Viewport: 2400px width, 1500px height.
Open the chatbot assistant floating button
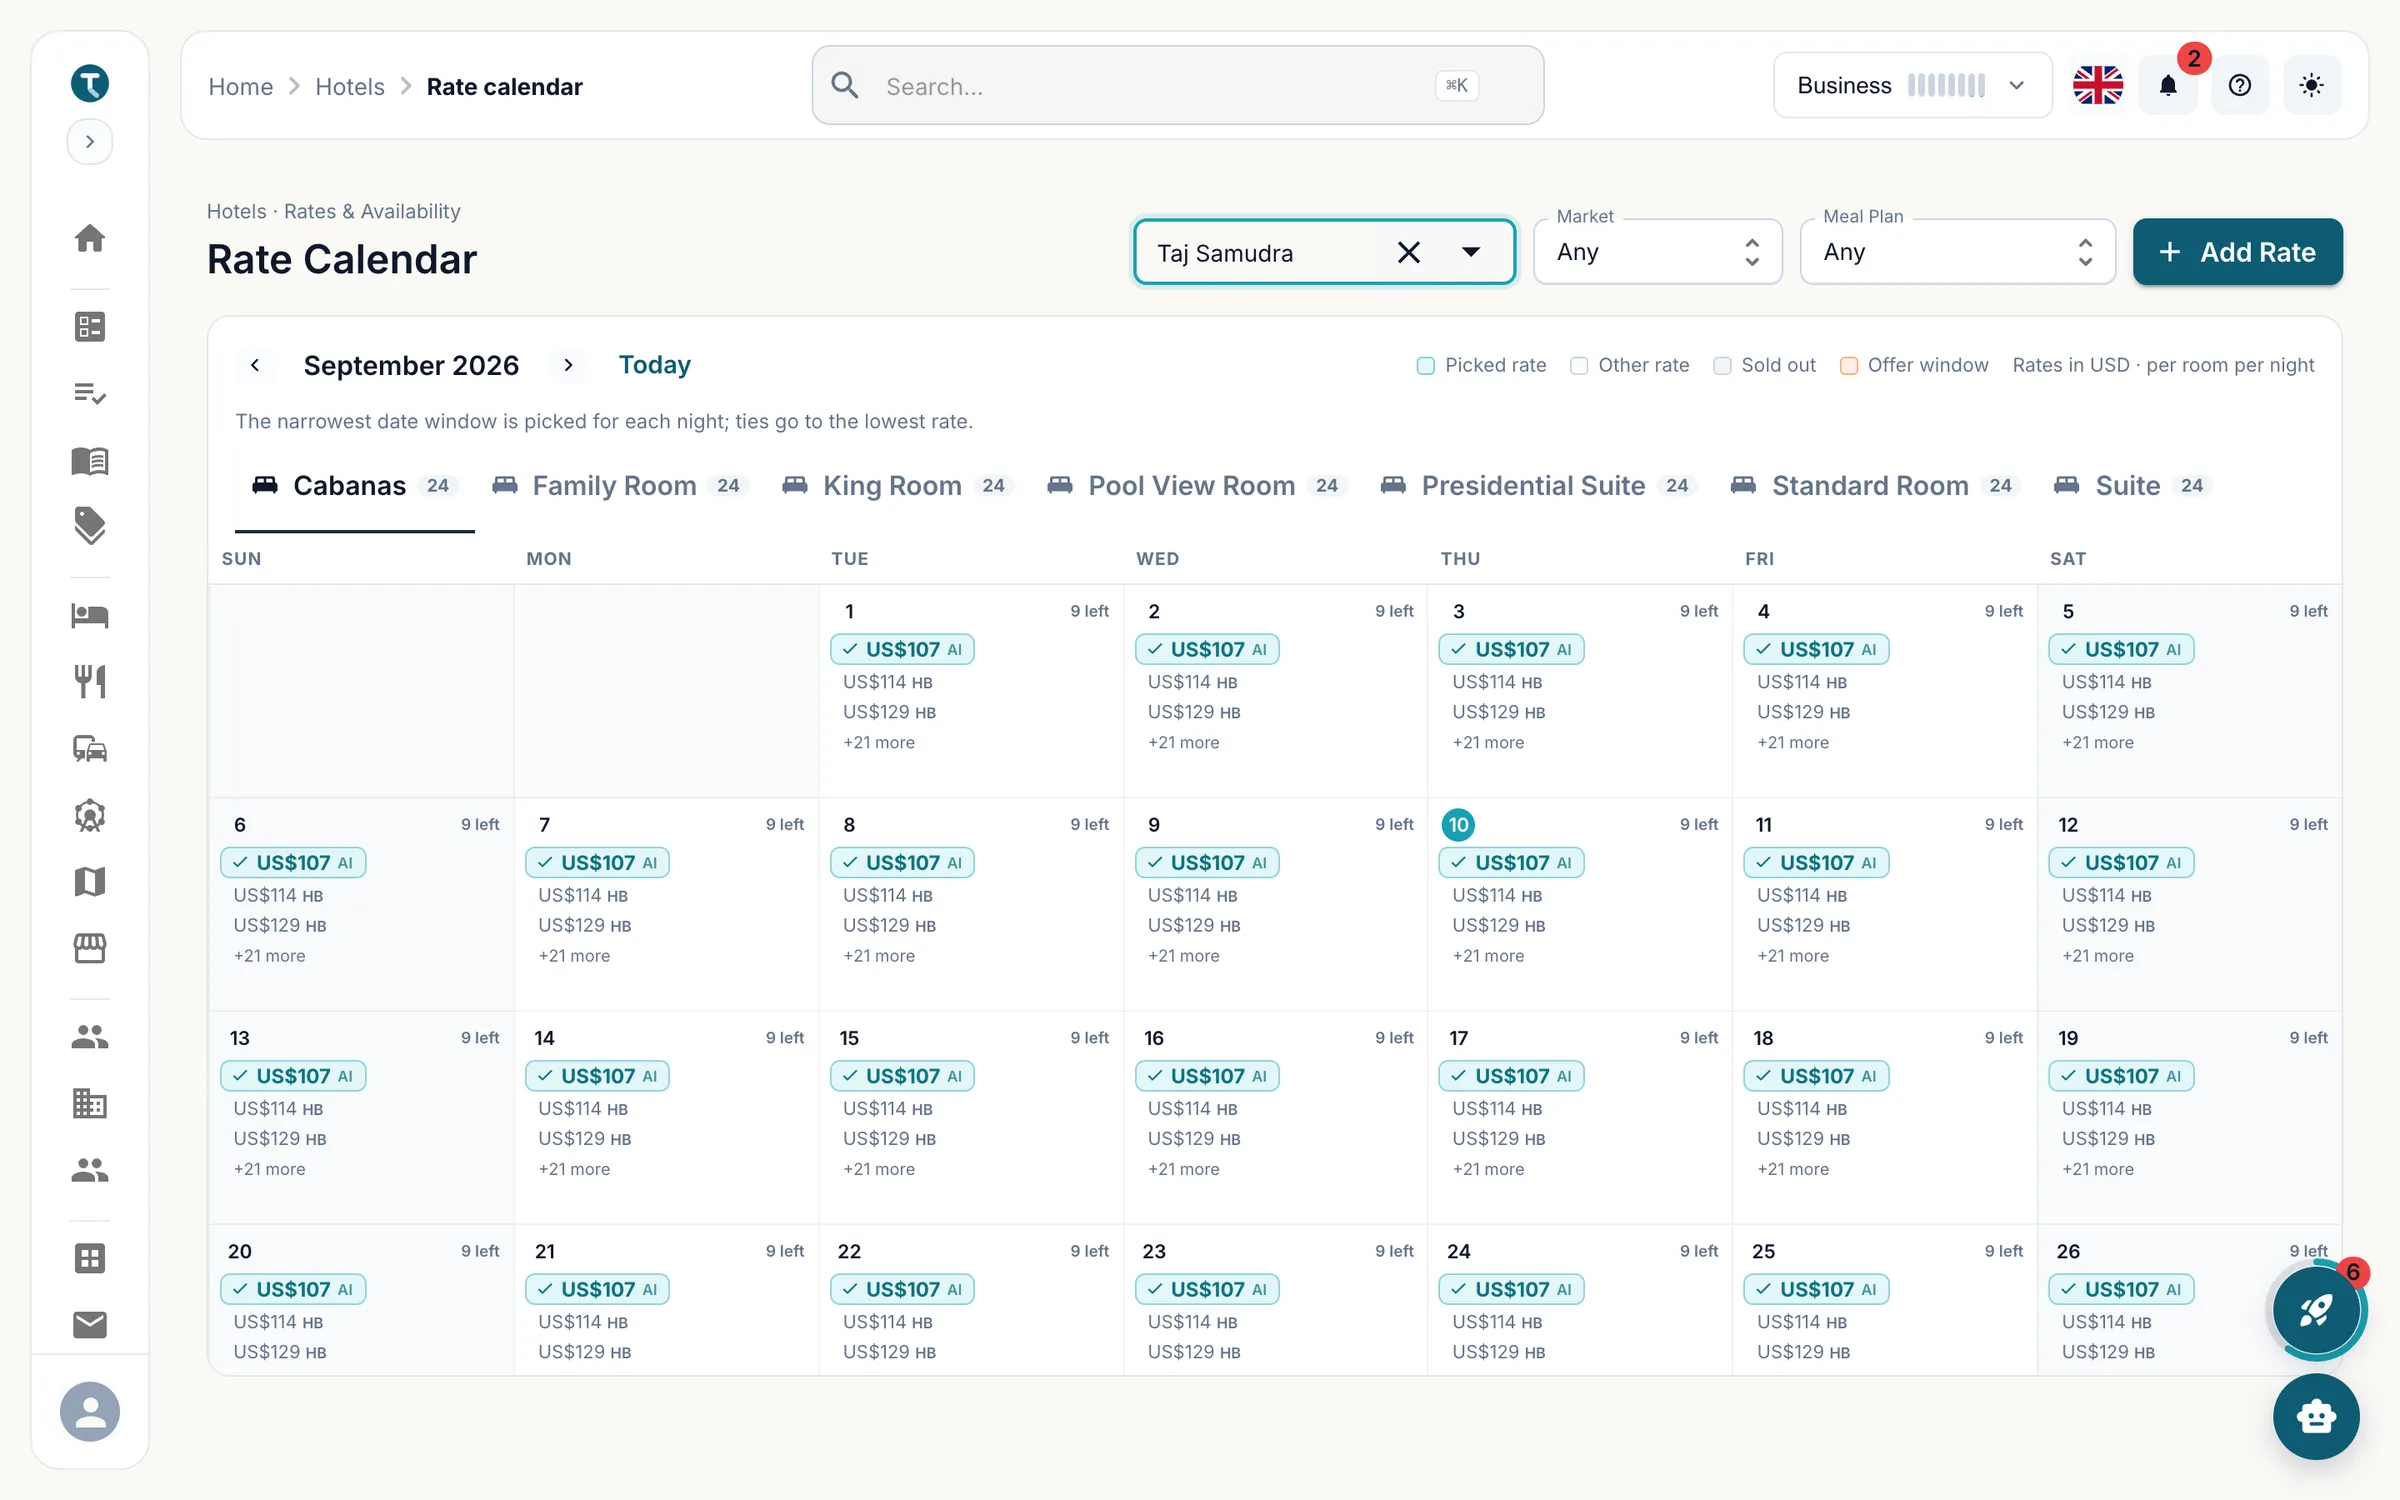(2316, 1416)
